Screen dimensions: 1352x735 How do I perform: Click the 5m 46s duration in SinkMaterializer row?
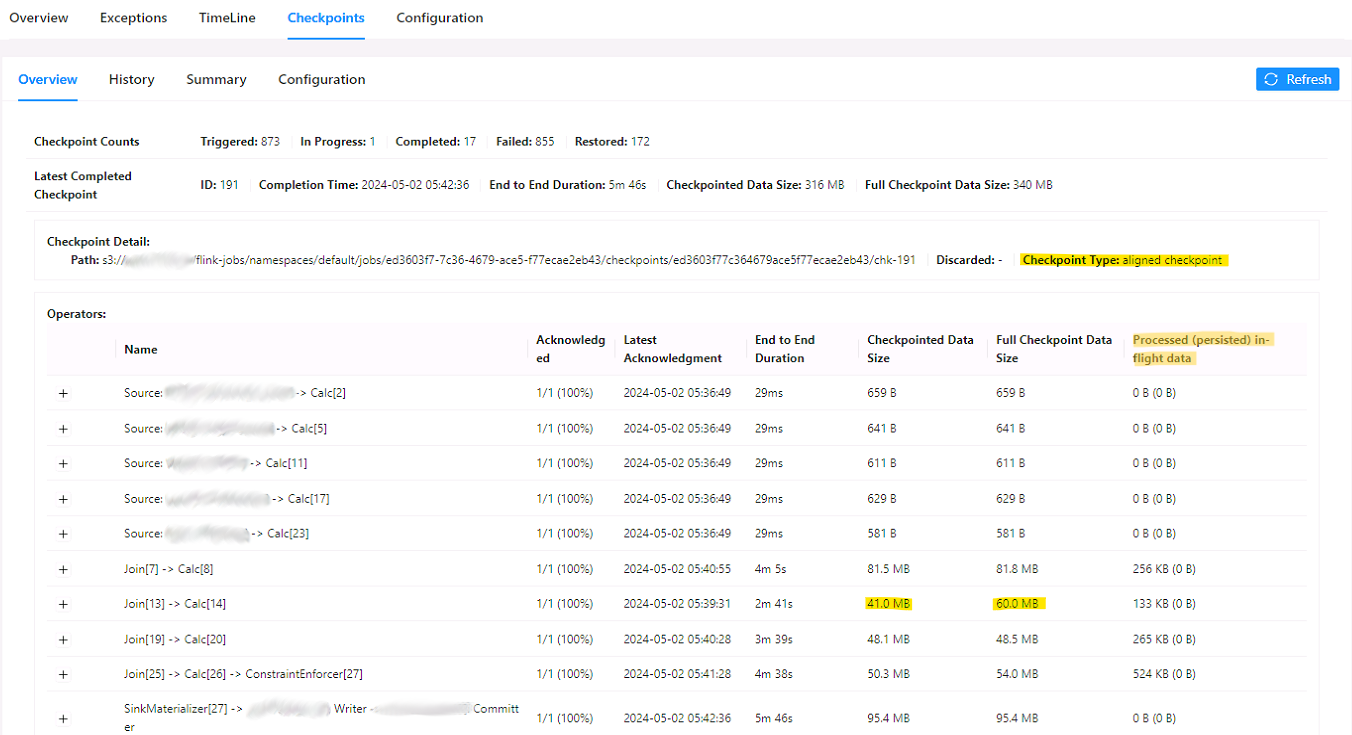774,718
